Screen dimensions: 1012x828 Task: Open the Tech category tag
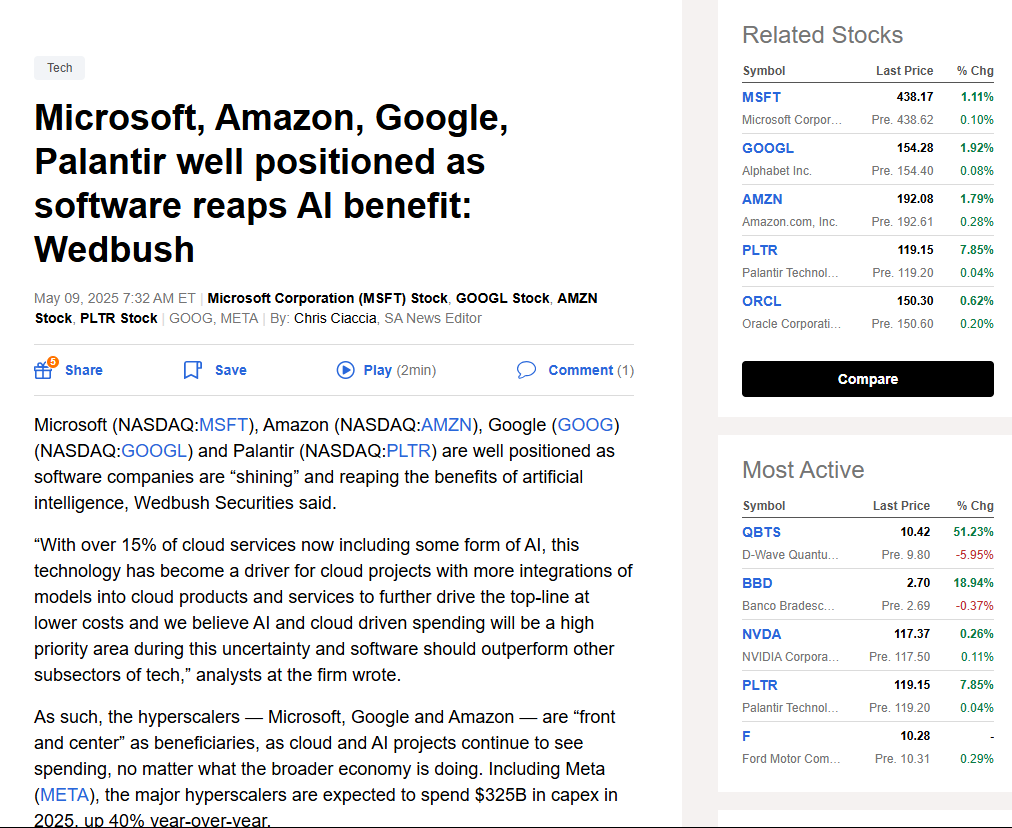point(59,68)
